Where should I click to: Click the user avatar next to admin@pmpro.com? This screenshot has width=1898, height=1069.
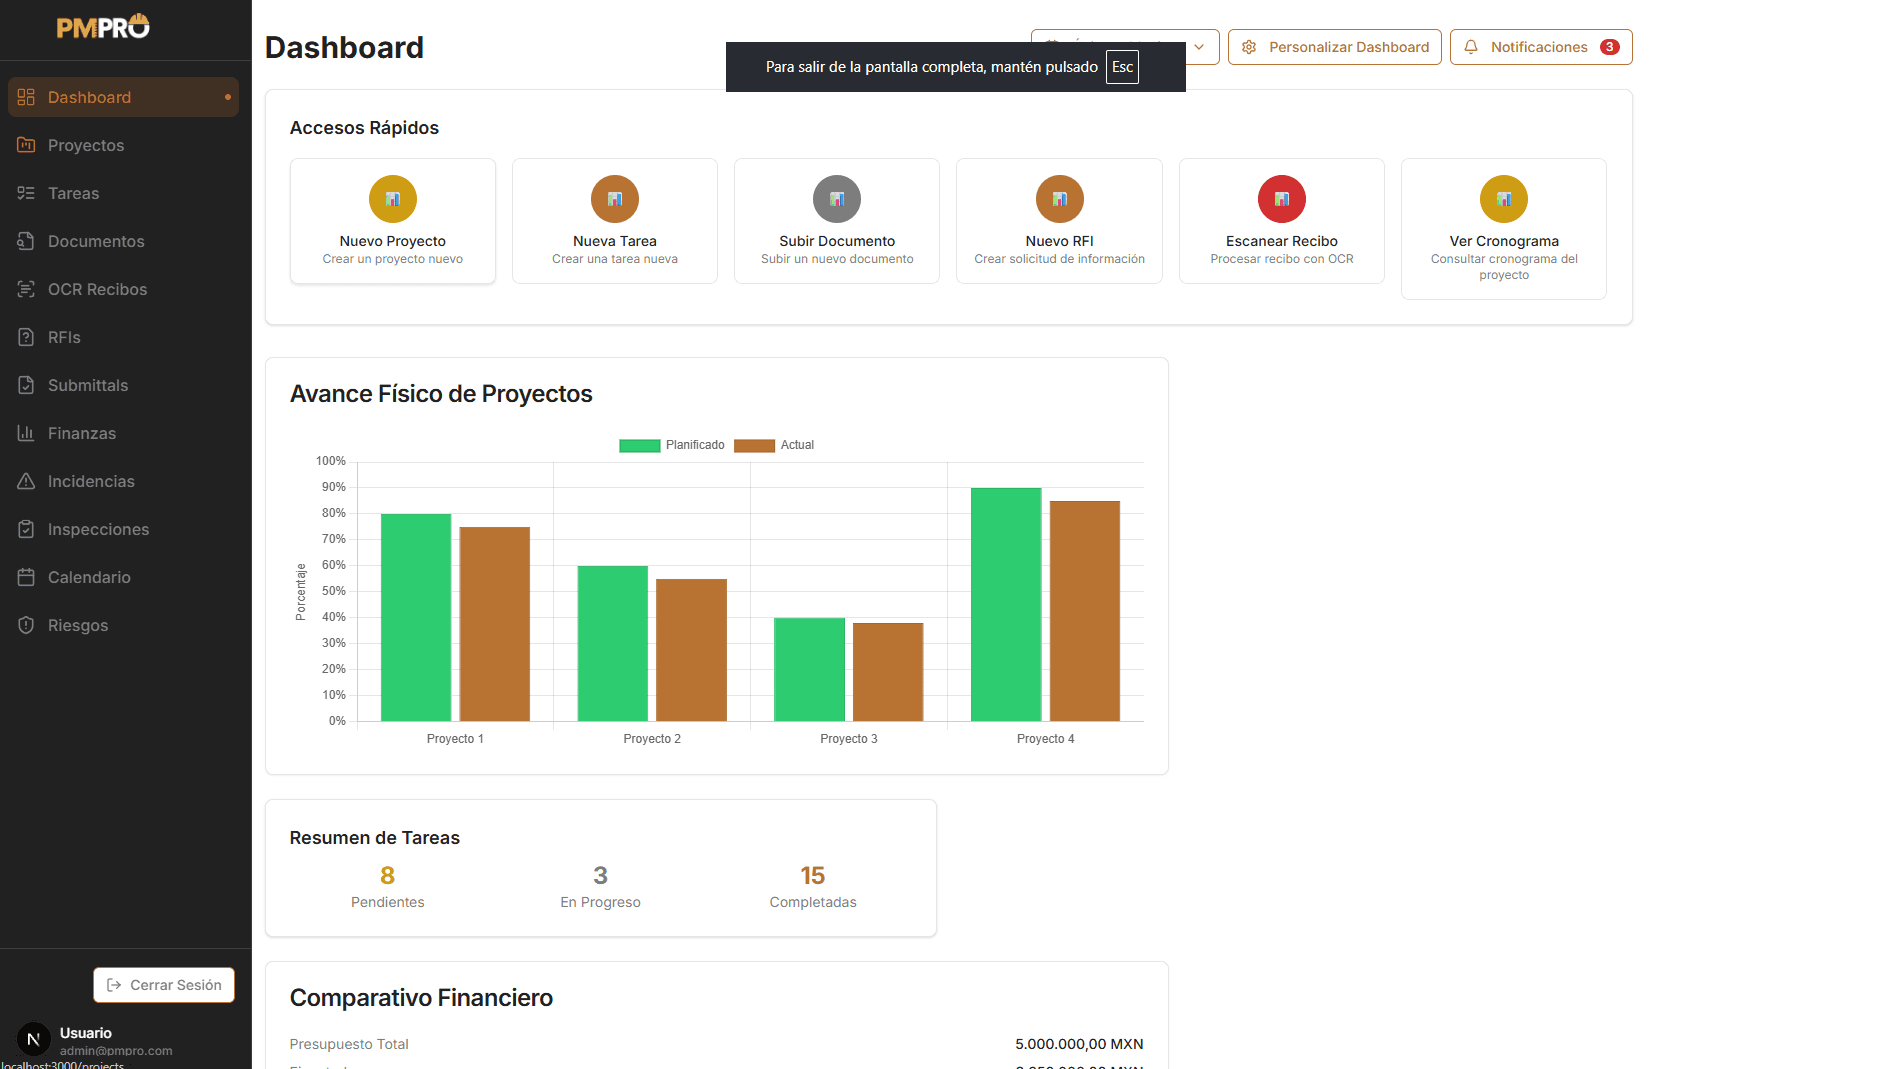coord(33,1039)
